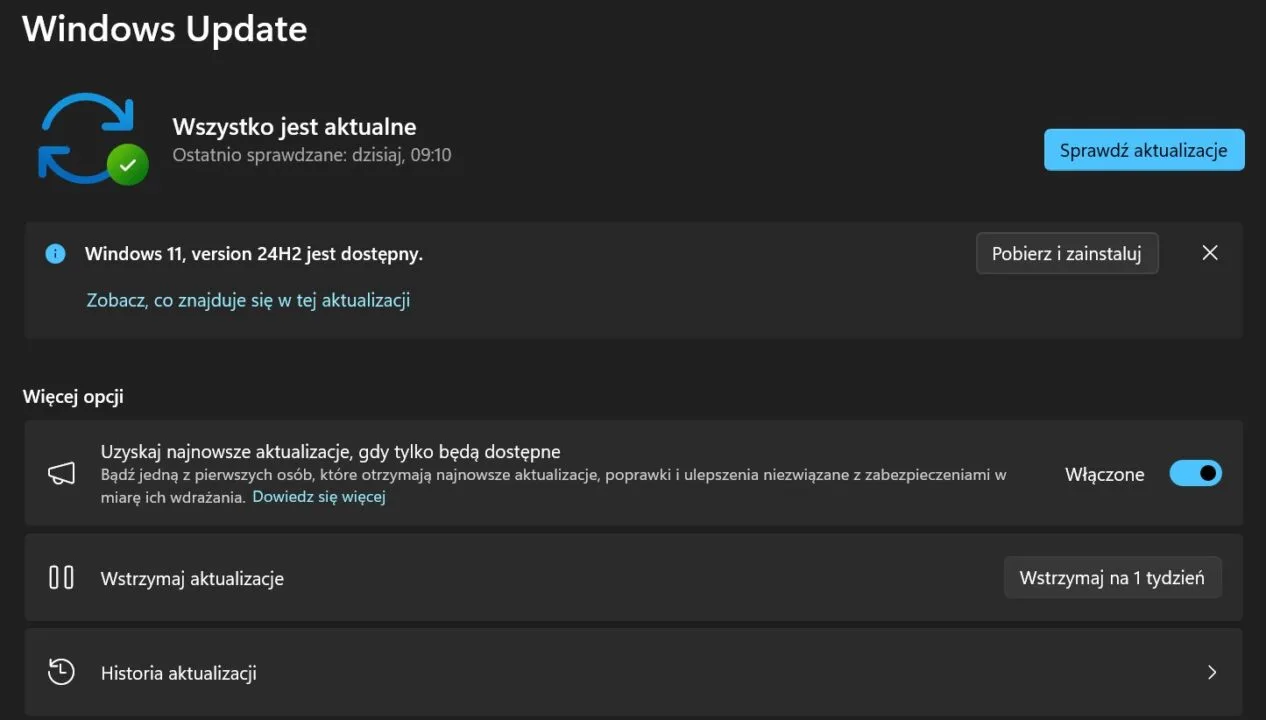
Task: Click Pobierz i zainstaluj button
Action: click(1066, 254)
